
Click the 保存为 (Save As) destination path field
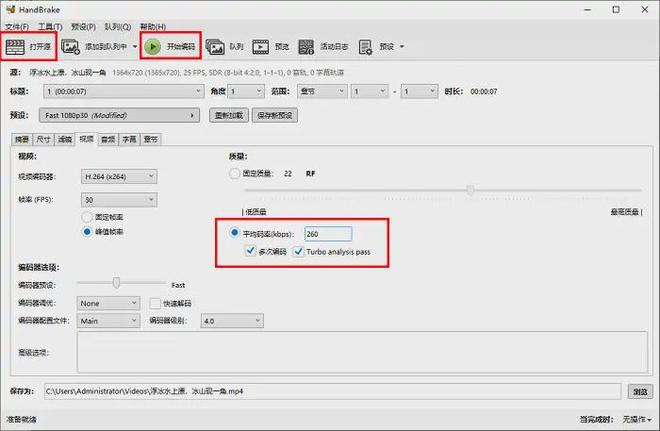(333, 391)
